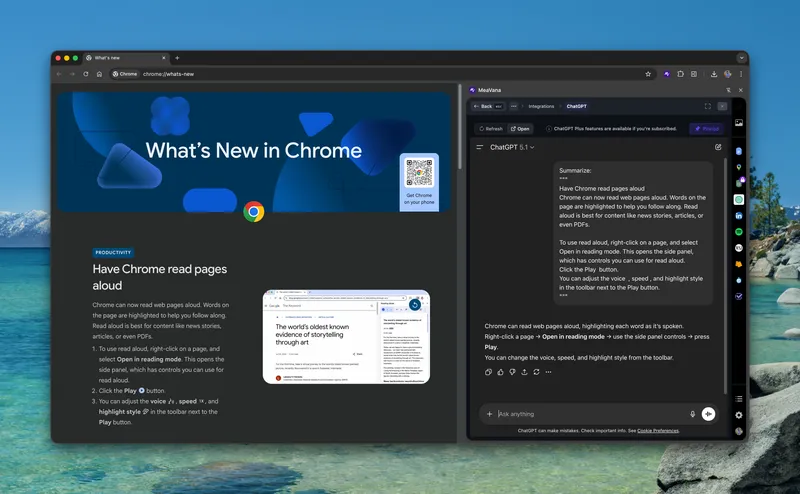The height and width of the screenshot is (494, 800).
Task: Add attachment with the plus icon
Action: pyautogui.click(x=489, y=414)
